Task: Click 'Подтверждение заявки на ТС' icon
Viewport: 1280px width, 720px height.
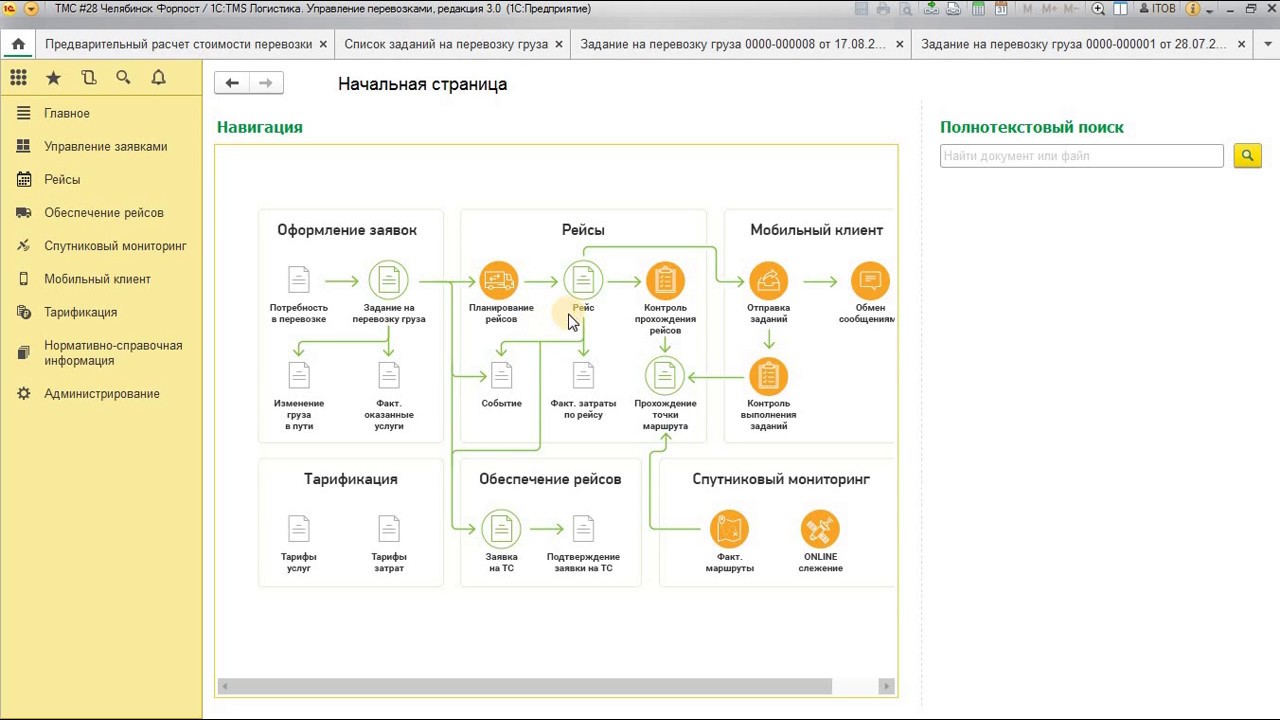Action: pyautogui.click(x=583, y=528)
